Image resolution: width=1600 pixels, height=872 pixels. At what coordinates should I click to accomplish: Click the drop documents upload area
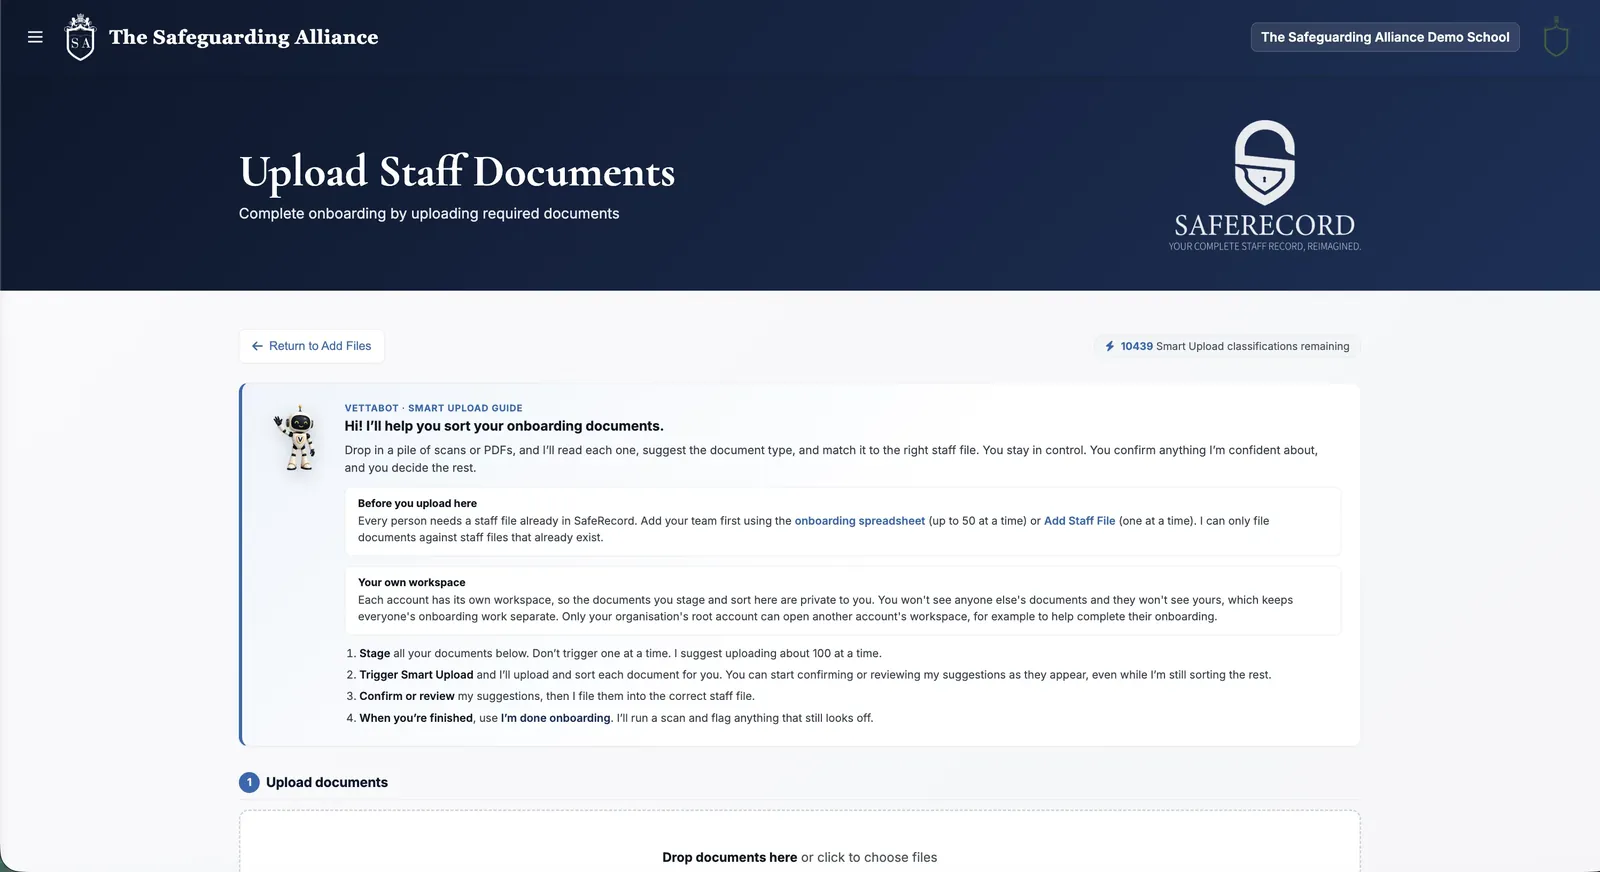point(799,842)
